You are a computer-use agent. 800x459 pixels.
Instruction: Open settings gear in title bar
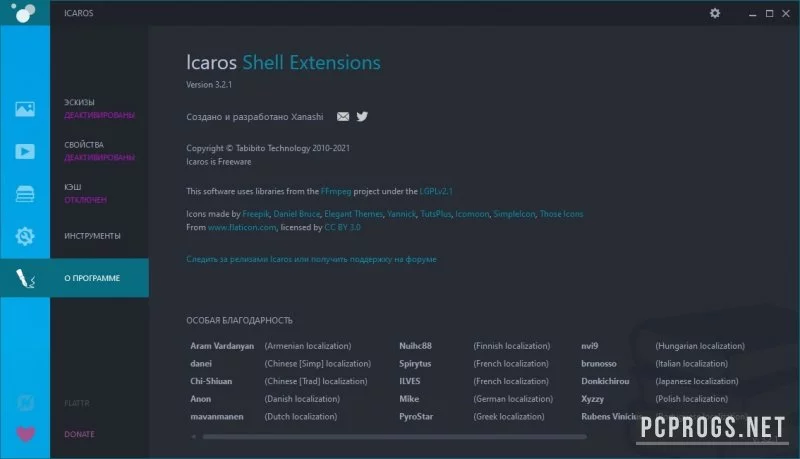pyautogui.click(x=715, y=13)
